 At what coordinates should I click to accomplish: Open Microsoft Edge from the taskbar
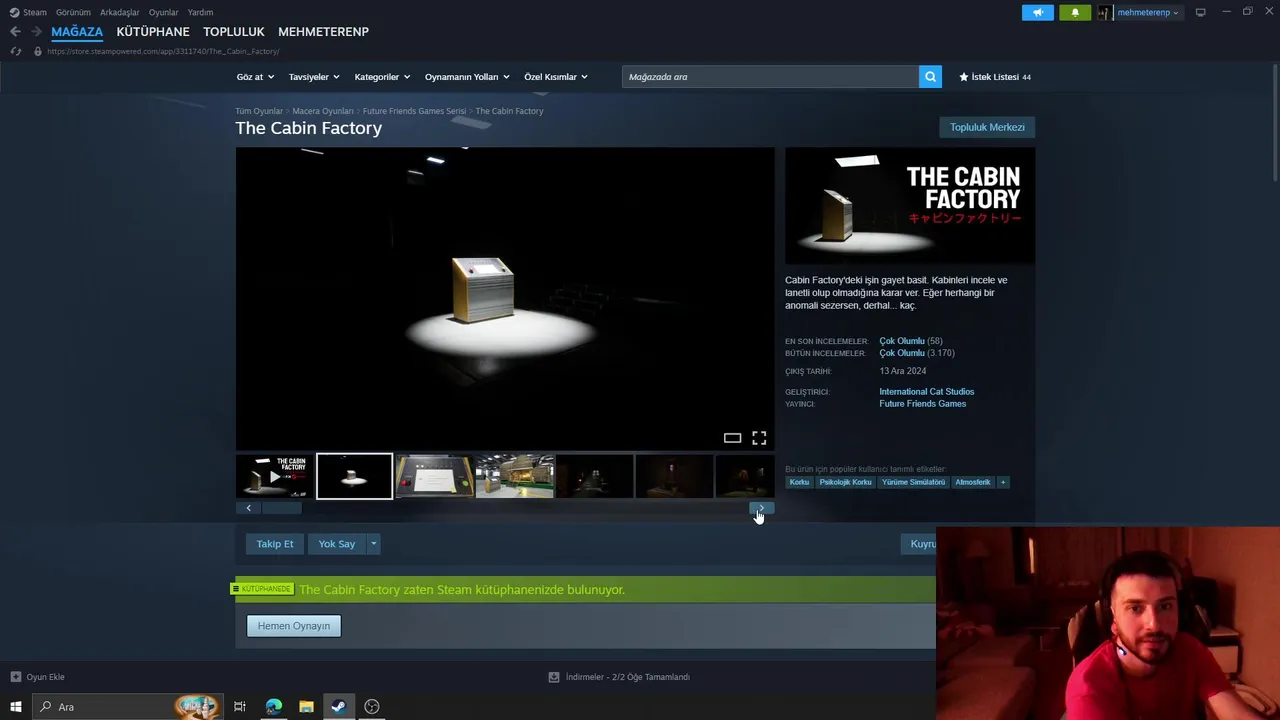click(273, 707)
